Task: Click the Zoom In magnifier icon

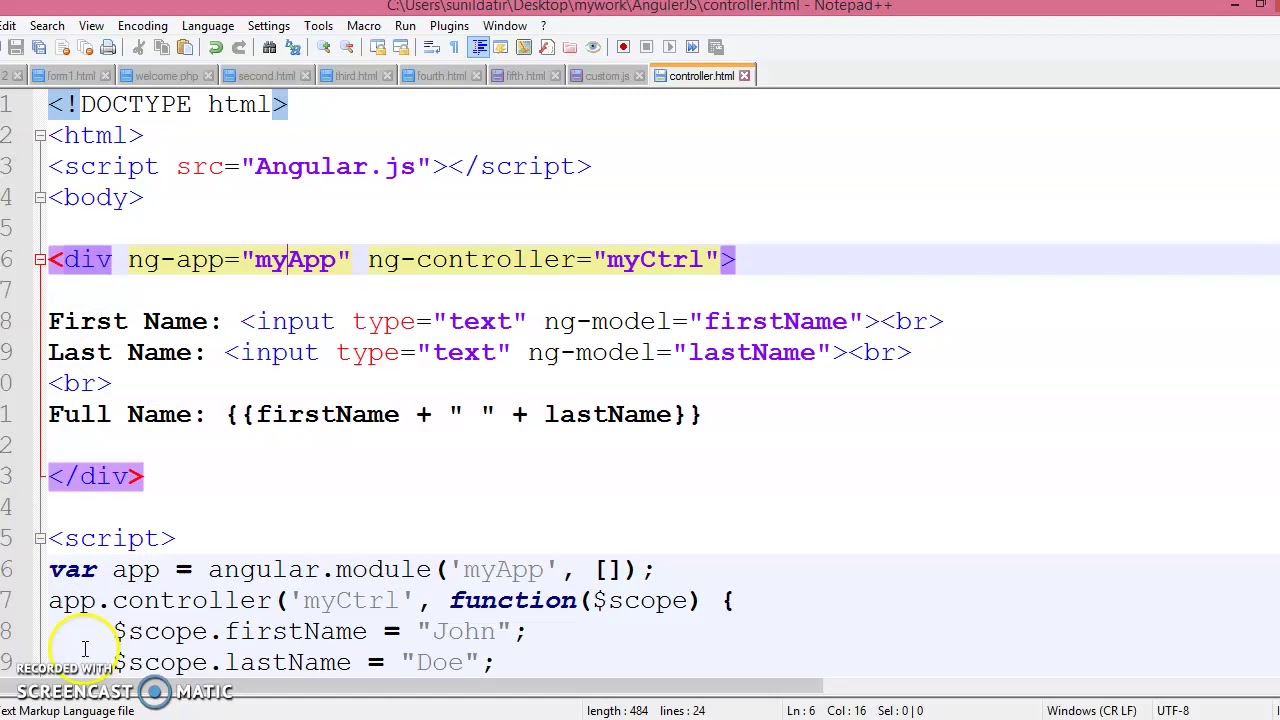Action: pos(323,47)
